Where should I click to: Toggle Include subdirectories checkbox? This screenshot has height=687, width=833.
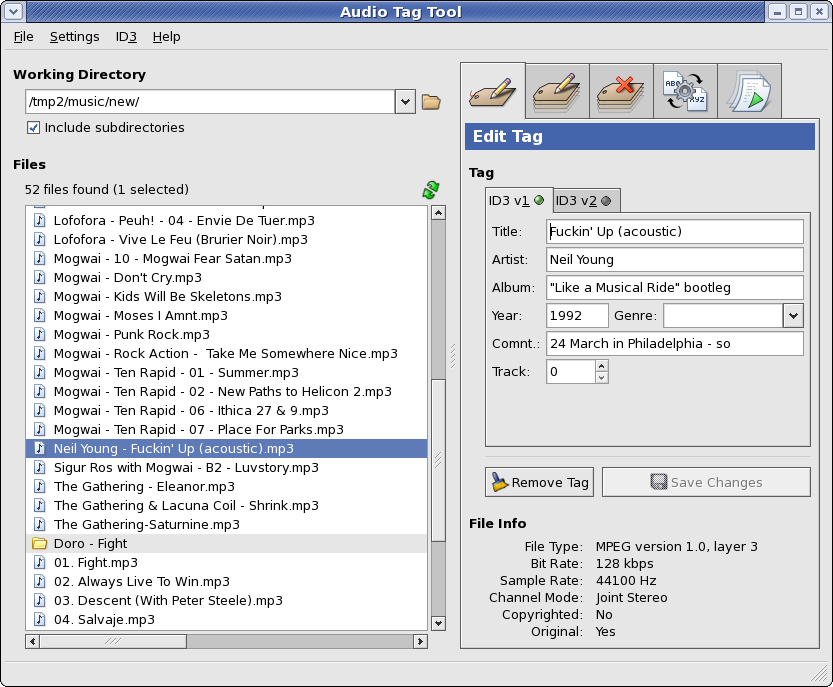coord(33,128)
